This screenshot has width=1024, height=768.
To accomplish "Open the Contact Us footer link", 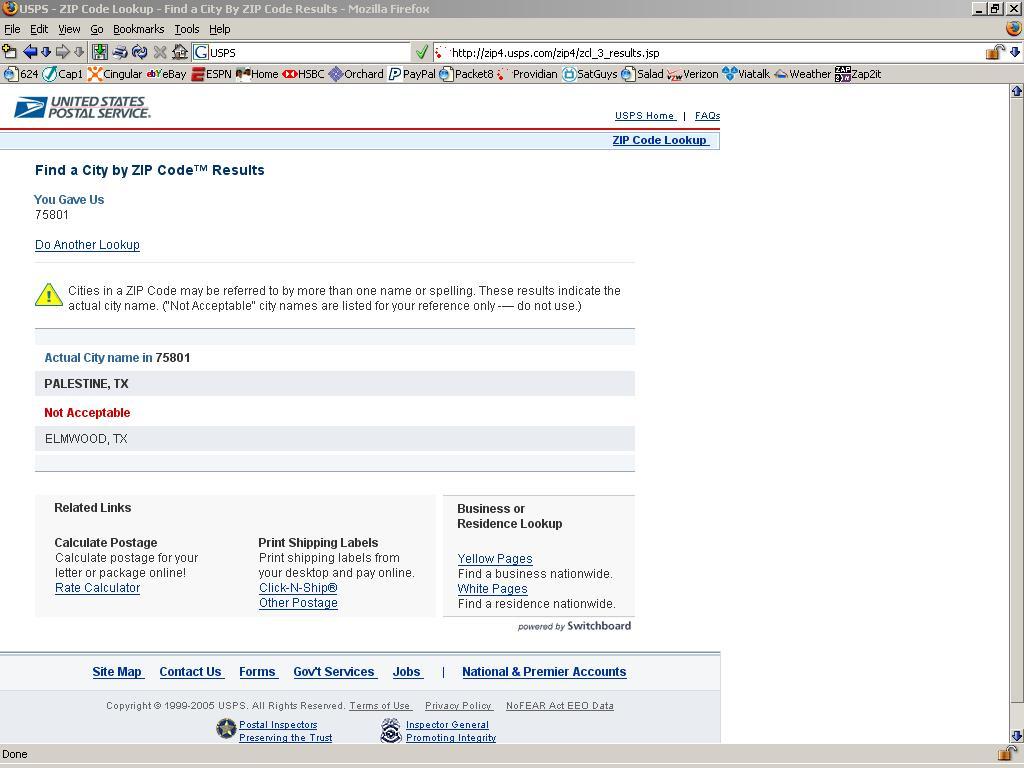I will click(191, 672).
